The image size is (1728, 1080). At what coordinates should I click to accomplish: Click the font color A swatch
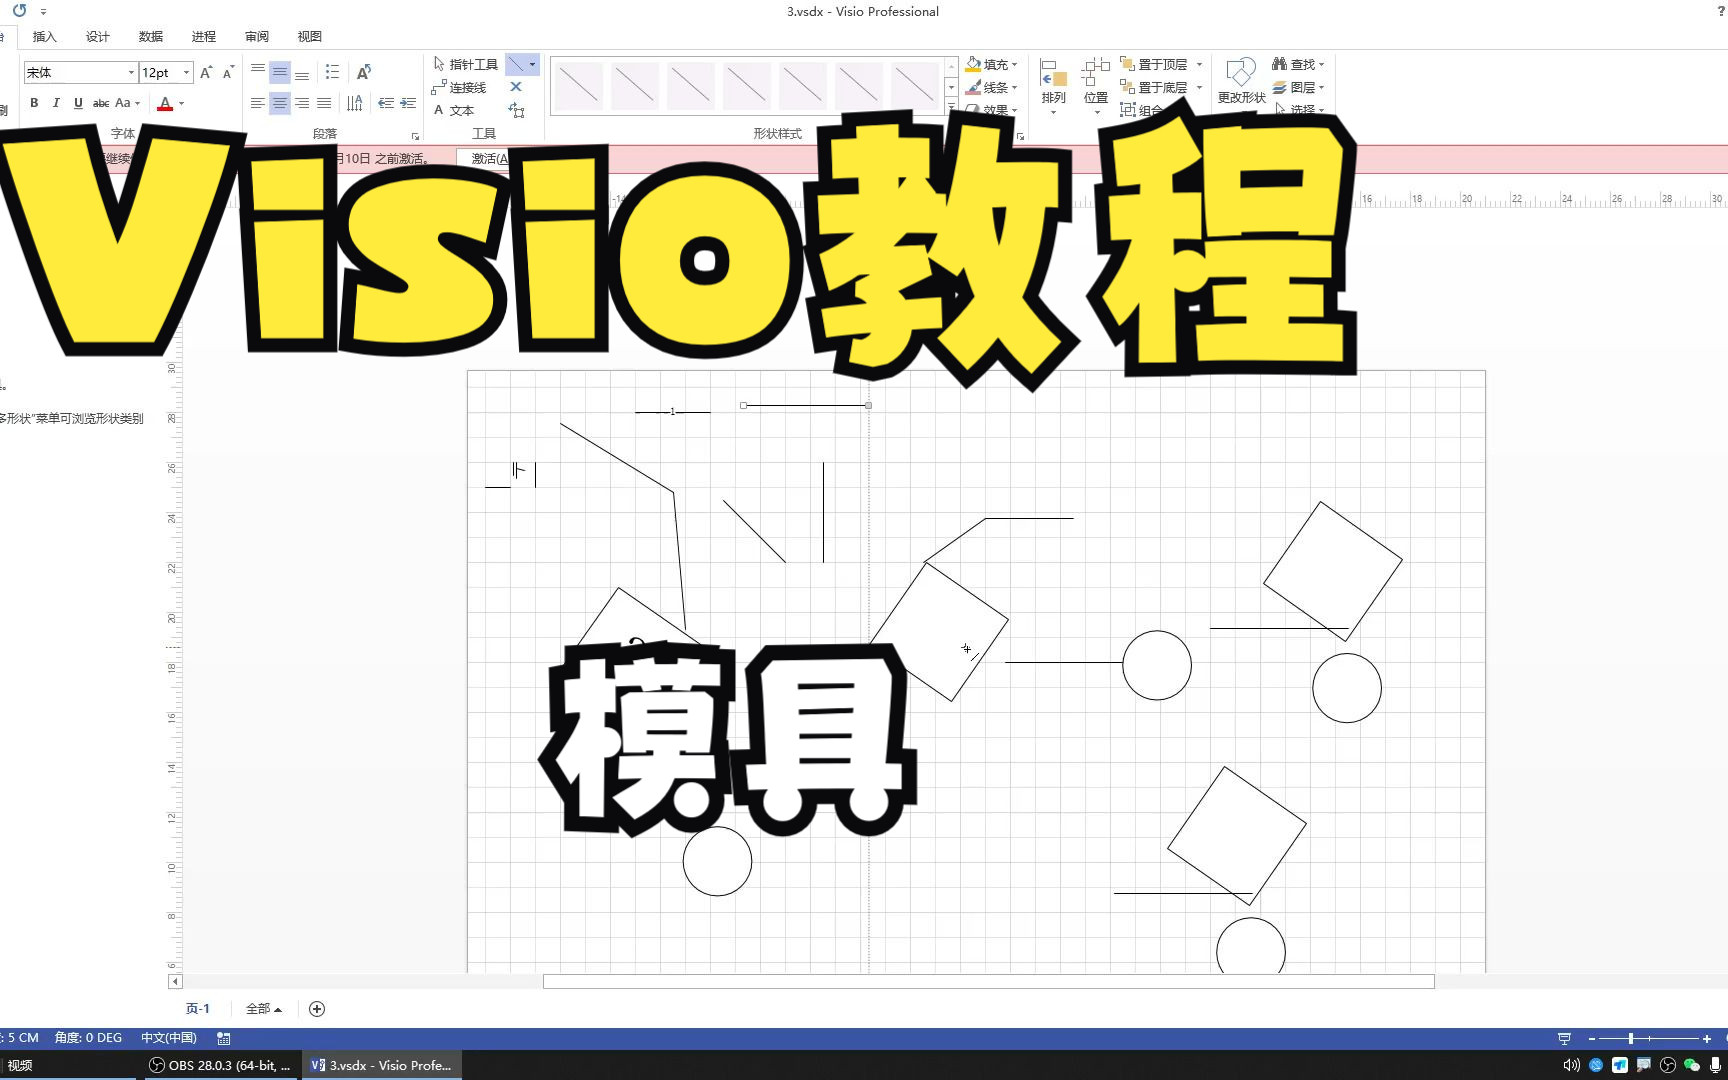(165, 103)
